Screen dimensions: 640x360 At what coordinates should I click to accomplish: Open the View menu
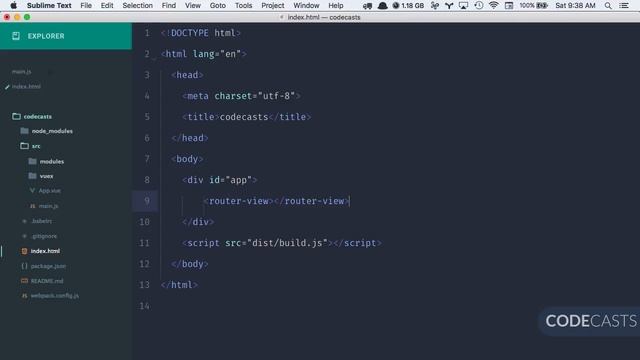click(193, 5)
